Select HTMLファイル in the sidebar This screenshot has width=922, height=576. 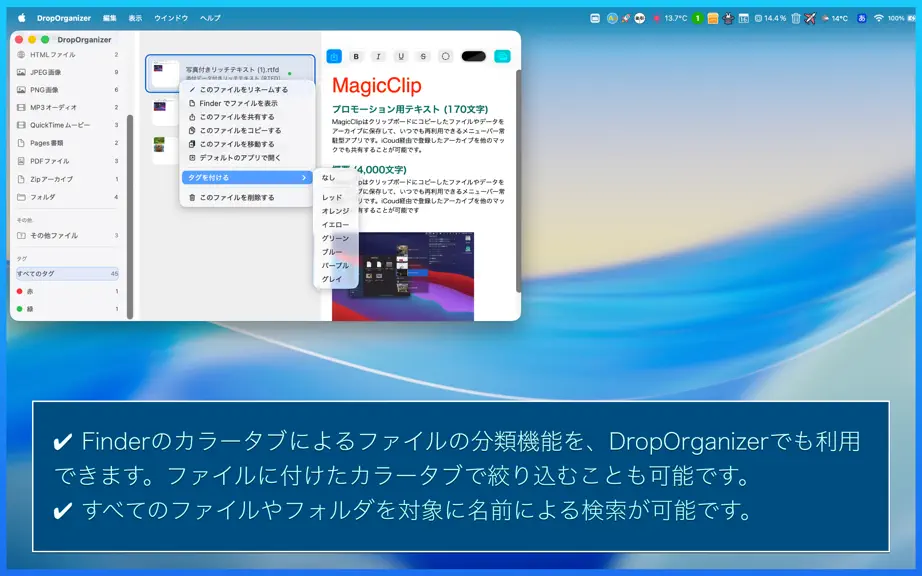coord(68,55)
